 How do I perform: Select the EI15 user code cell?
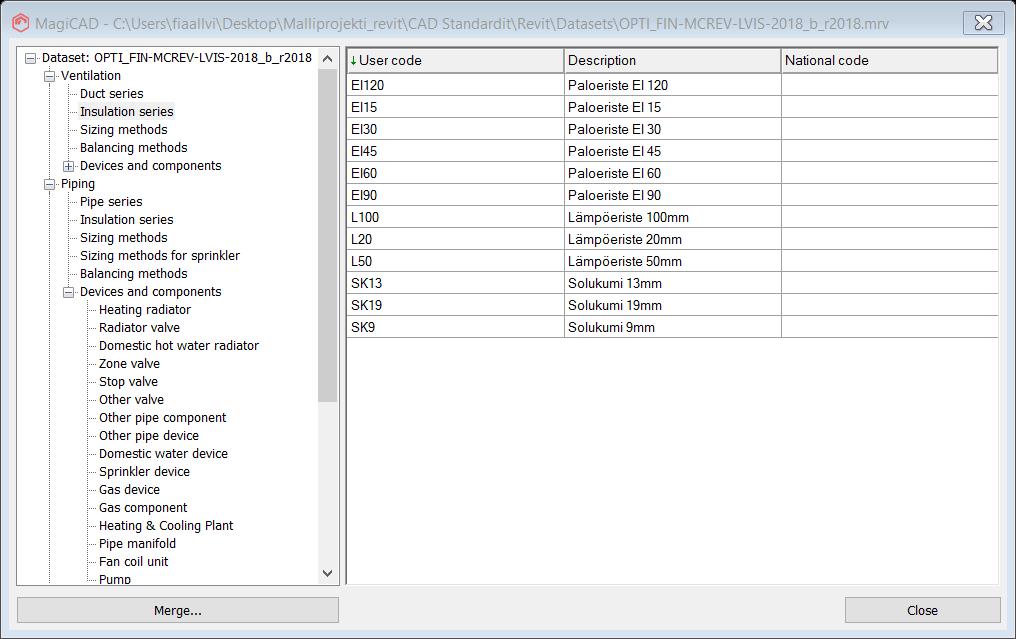pos(456,108)
